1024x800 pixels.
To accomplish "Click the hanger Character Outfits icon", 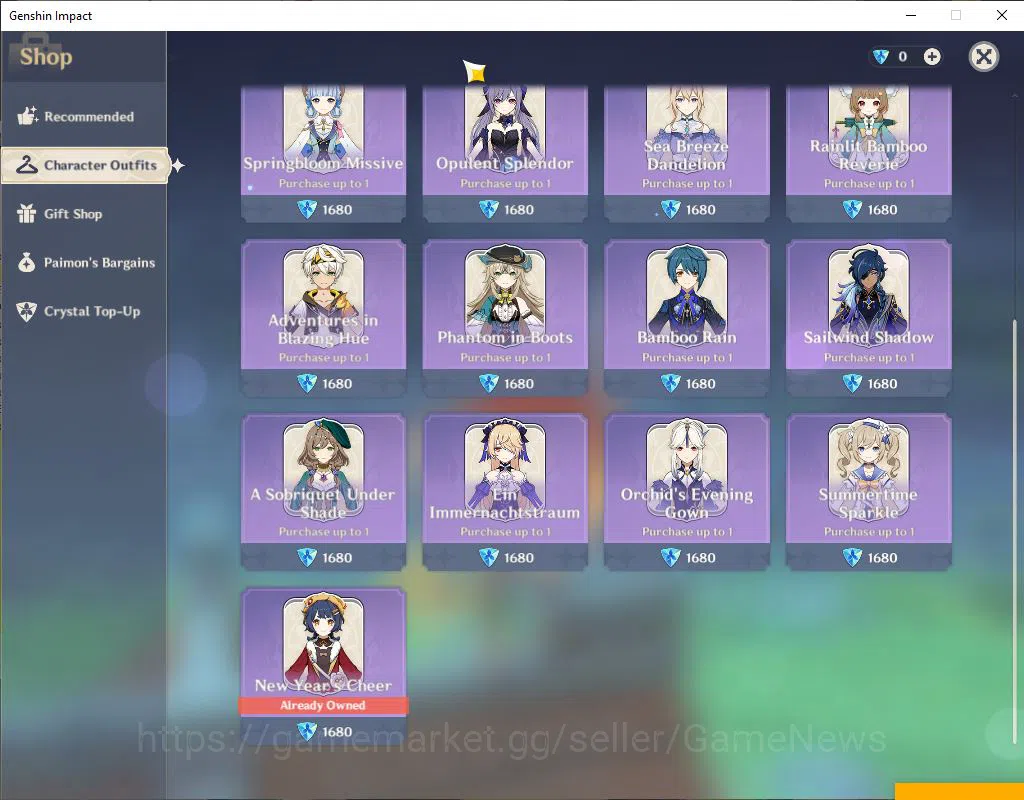I will tap(27, 165).
